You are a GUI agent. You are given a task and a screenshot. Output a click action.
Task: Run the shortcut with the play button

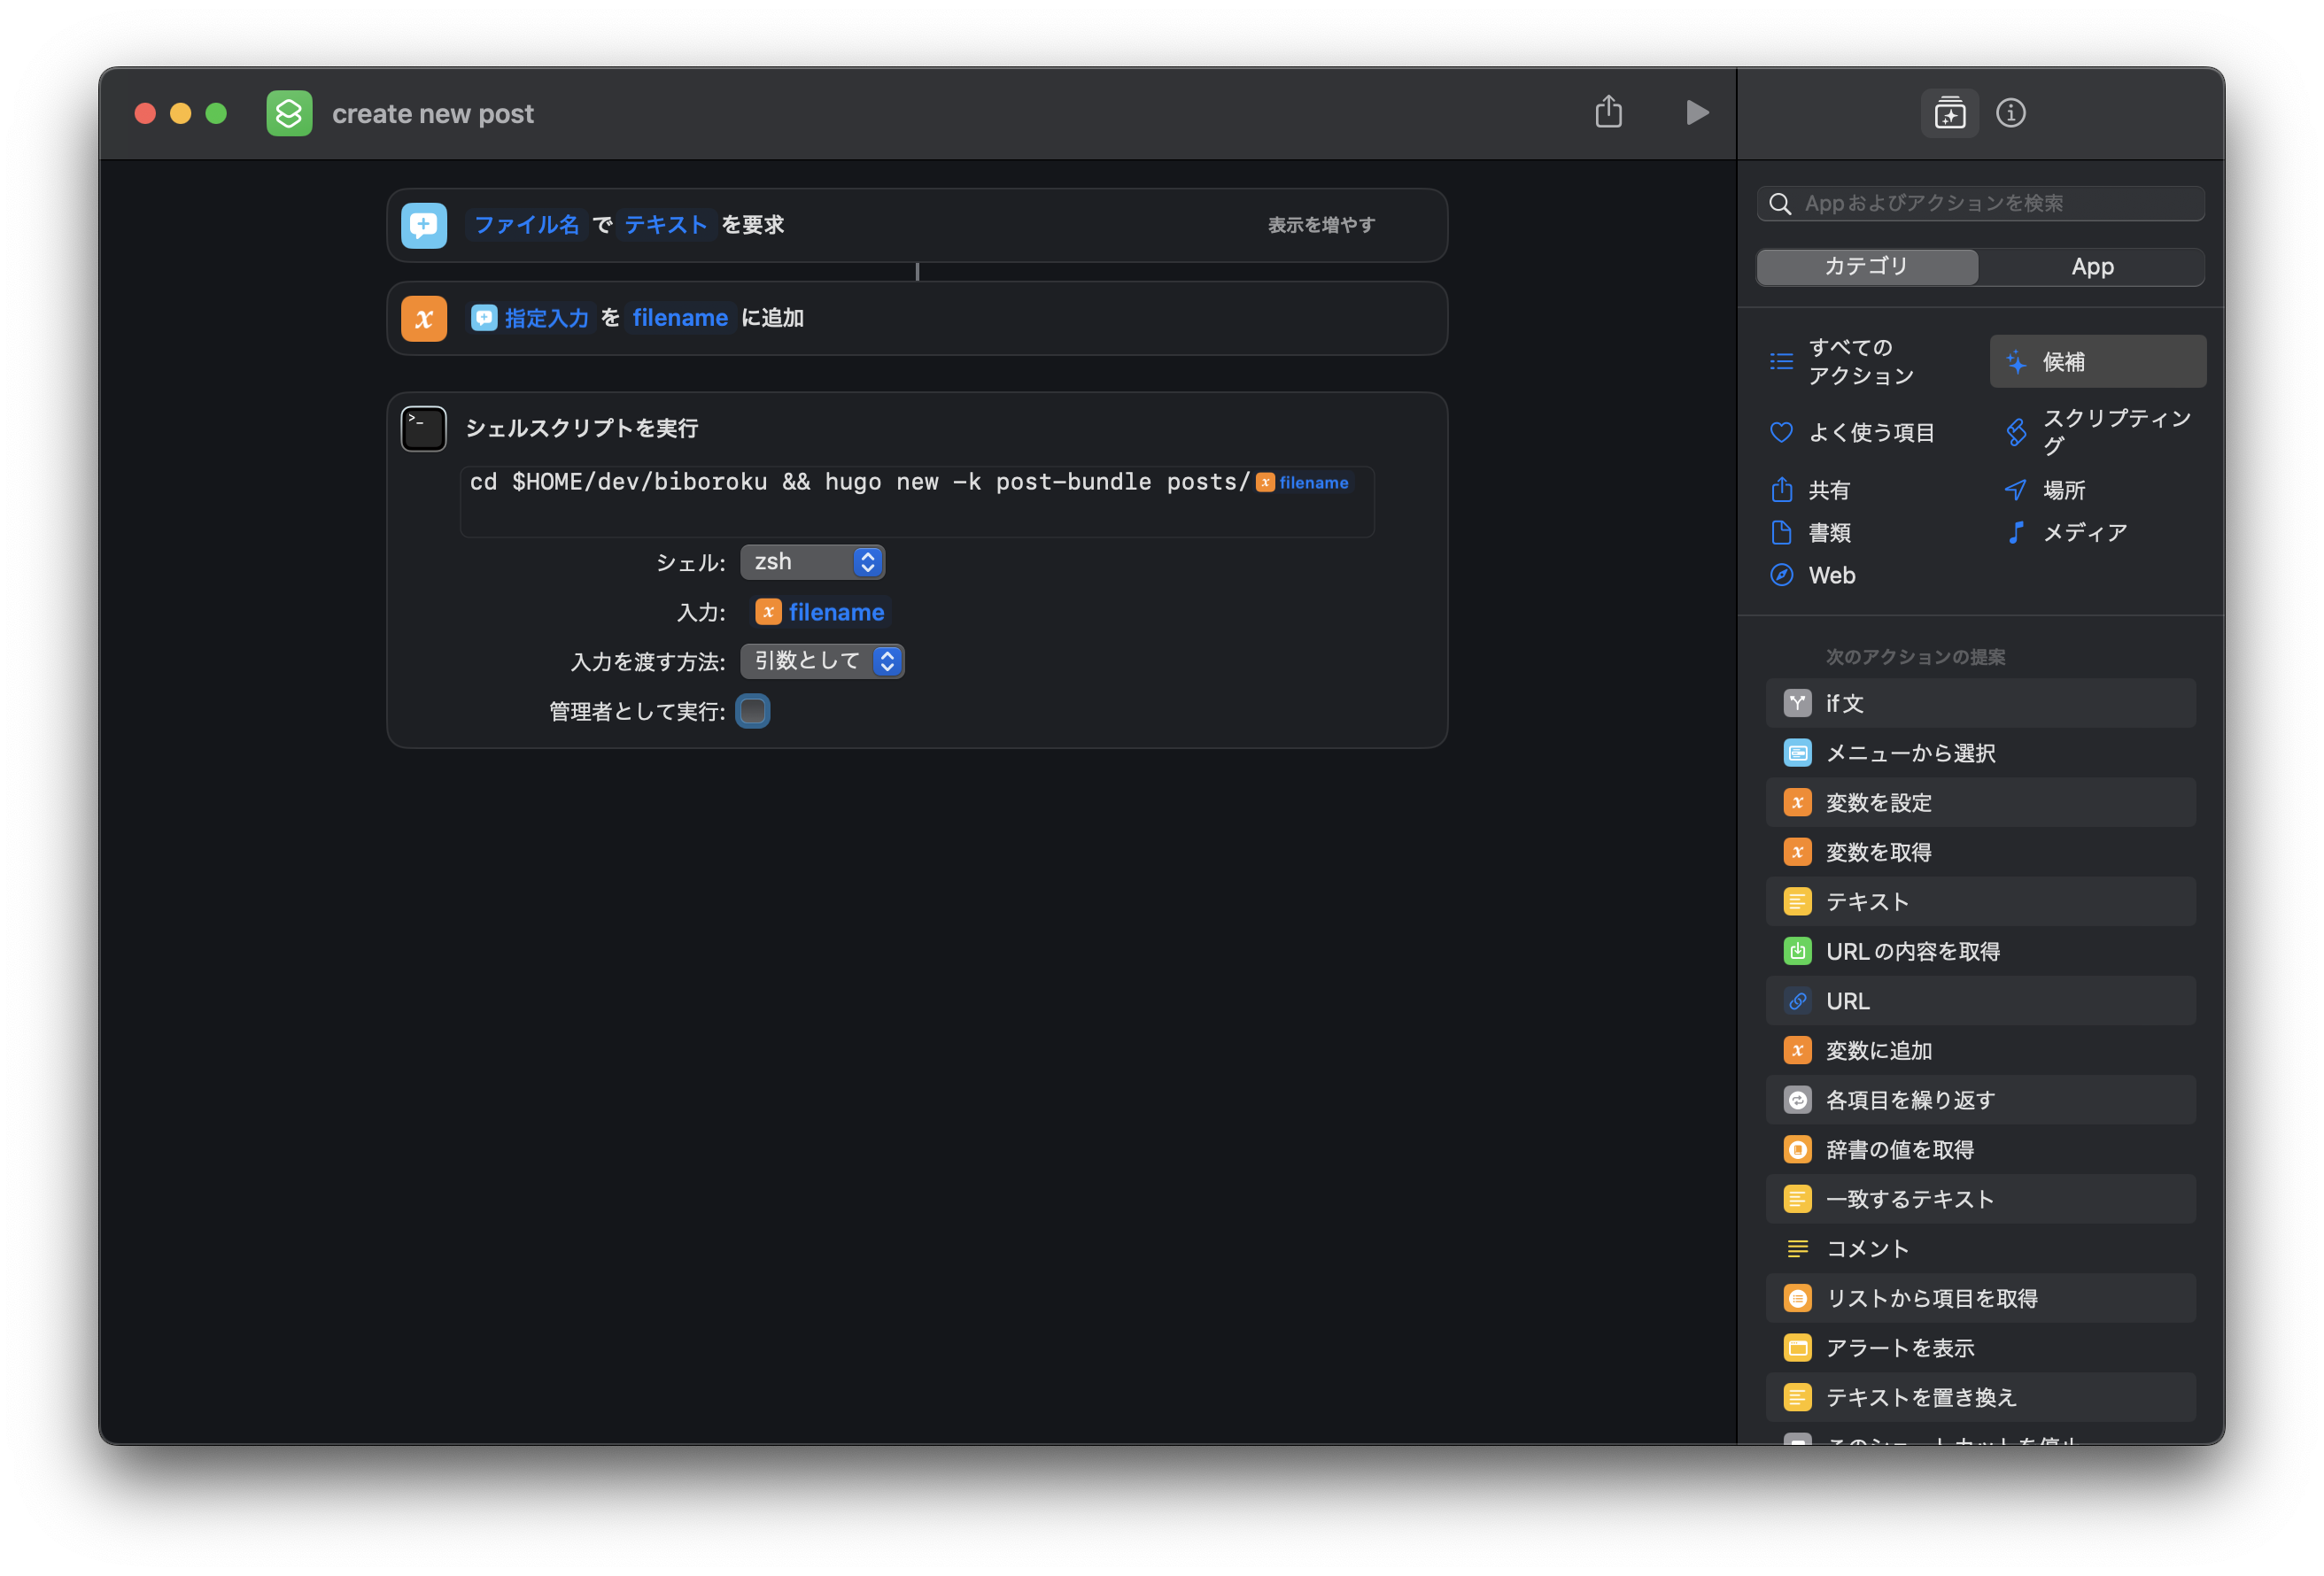tap(1696, 113)
